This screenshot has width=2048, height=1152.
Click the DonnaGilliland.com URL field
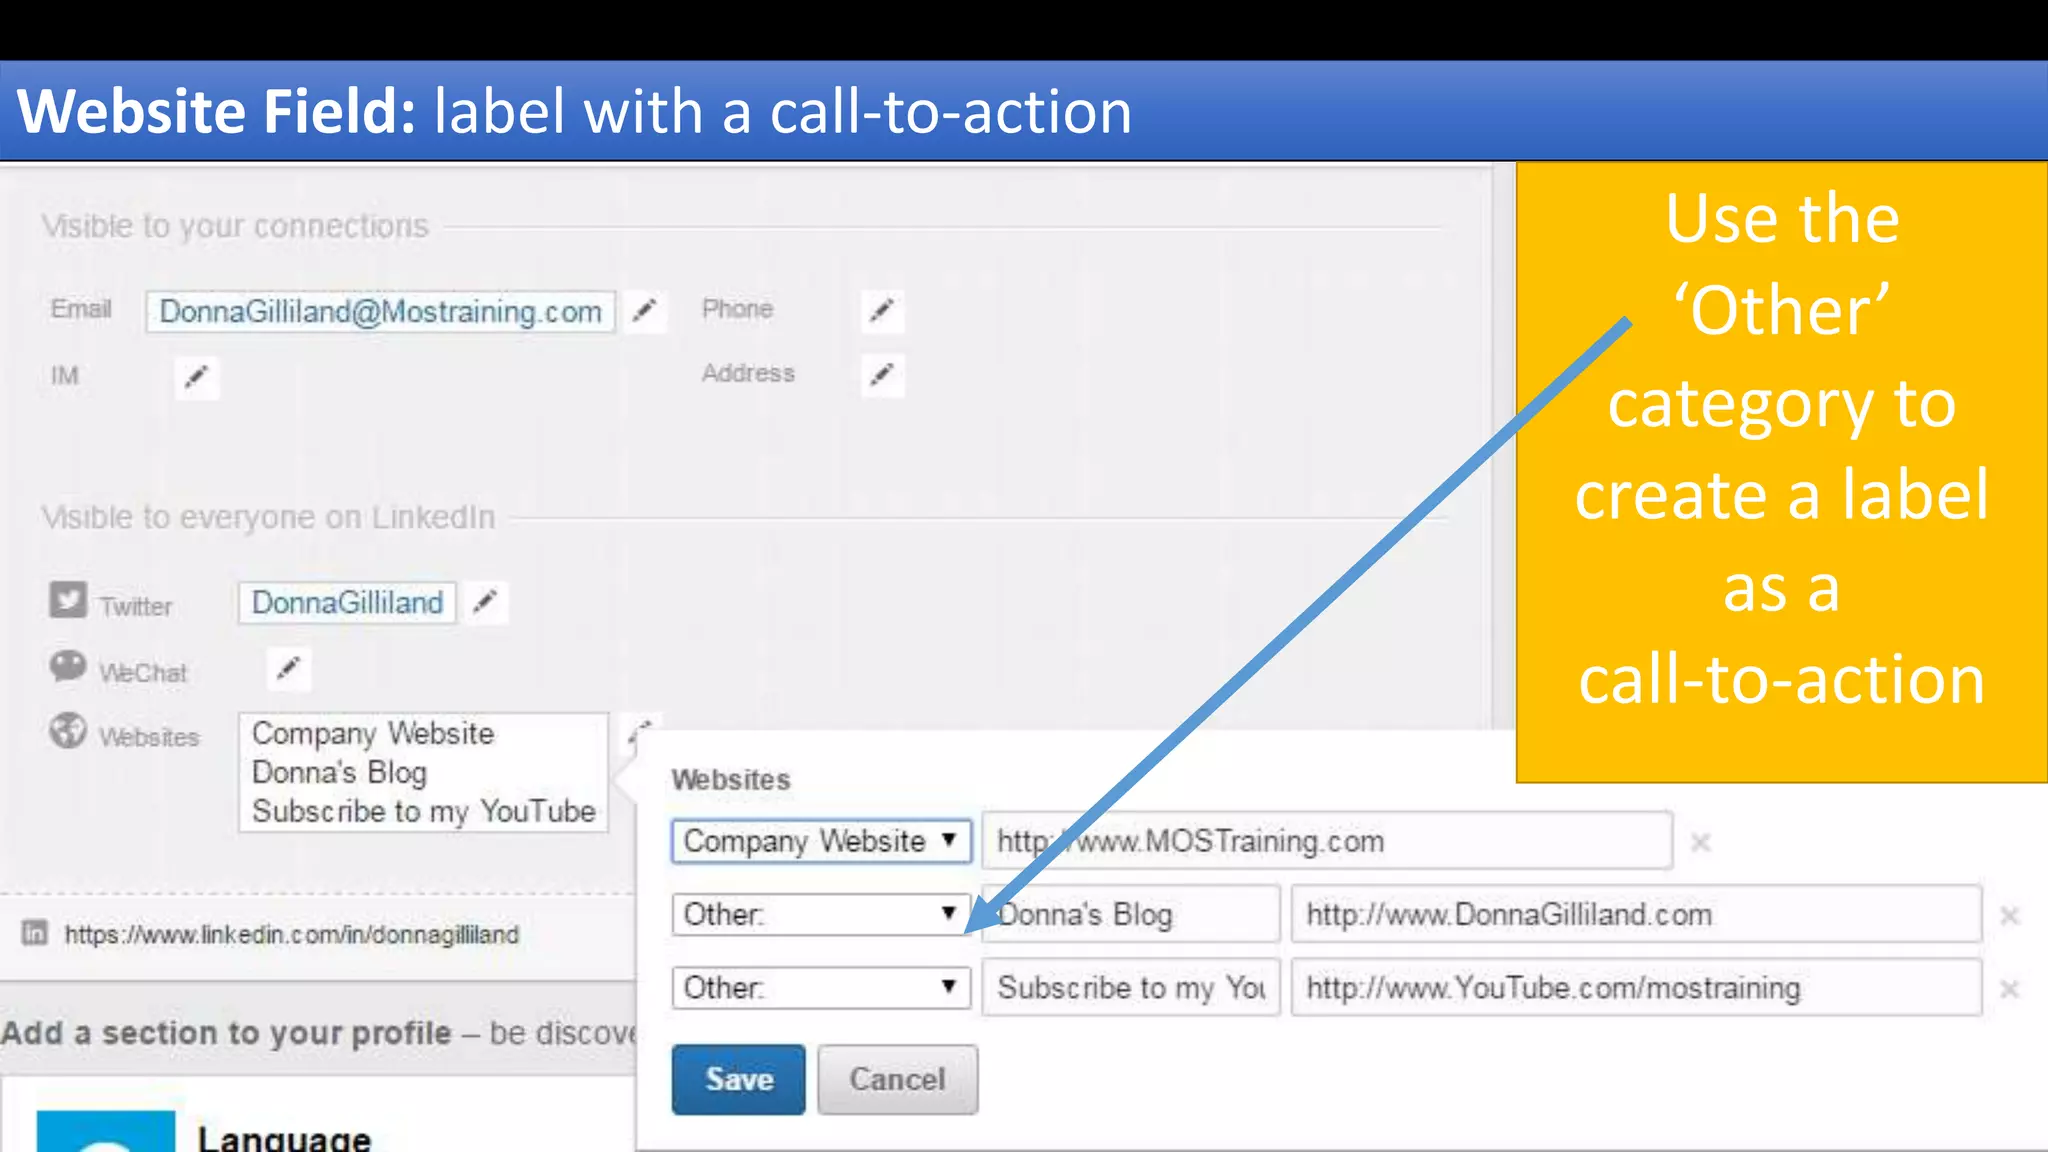click(x=1636, y=914)
